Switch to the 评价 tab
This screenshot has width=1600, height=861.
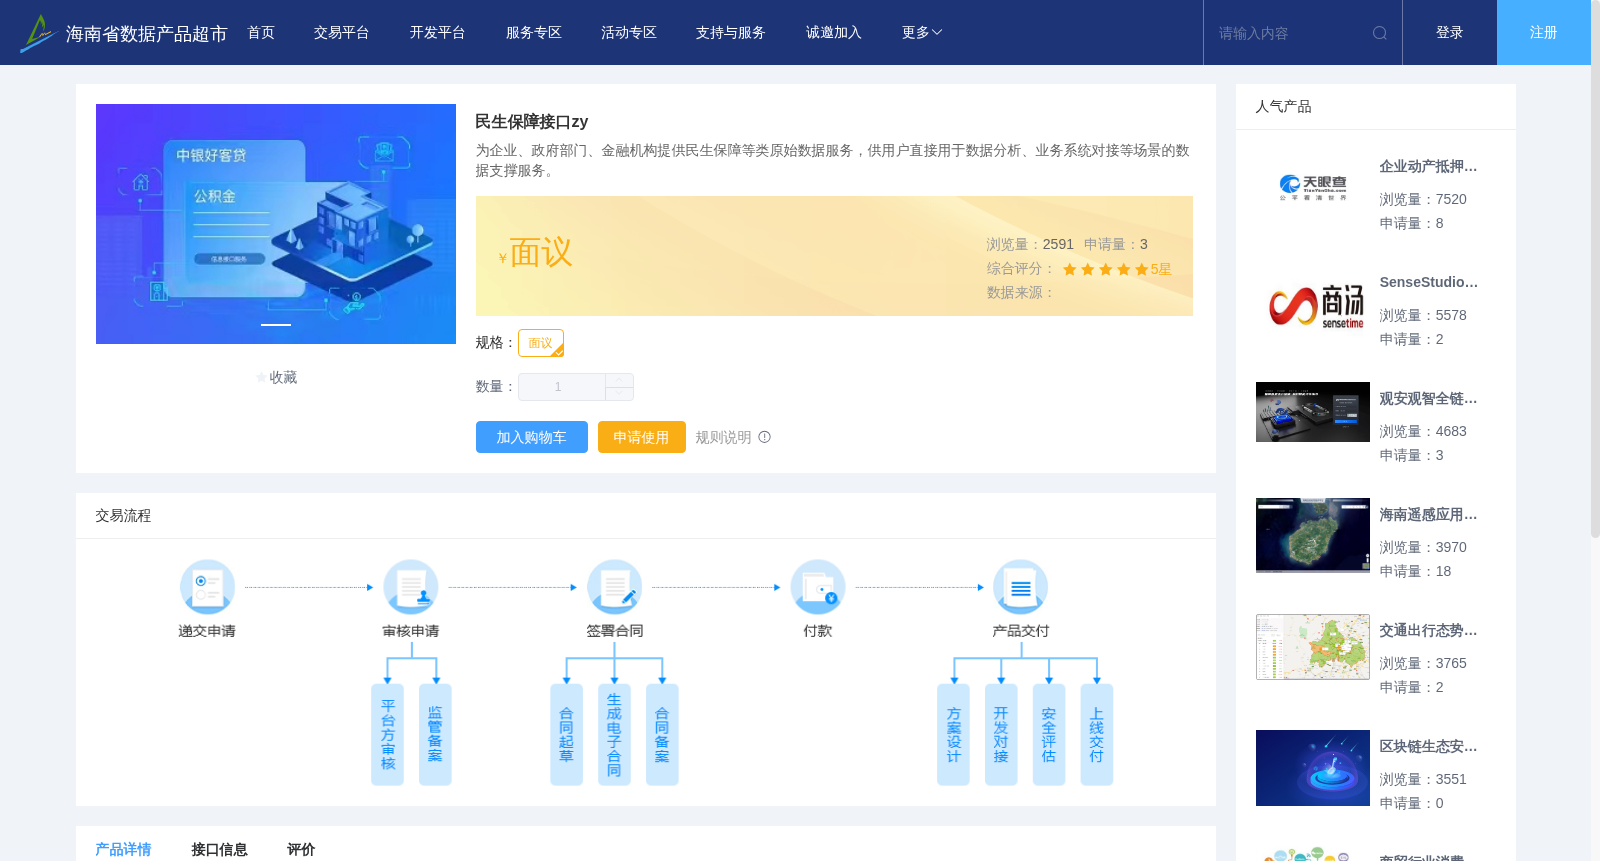[x=301, y=849]
